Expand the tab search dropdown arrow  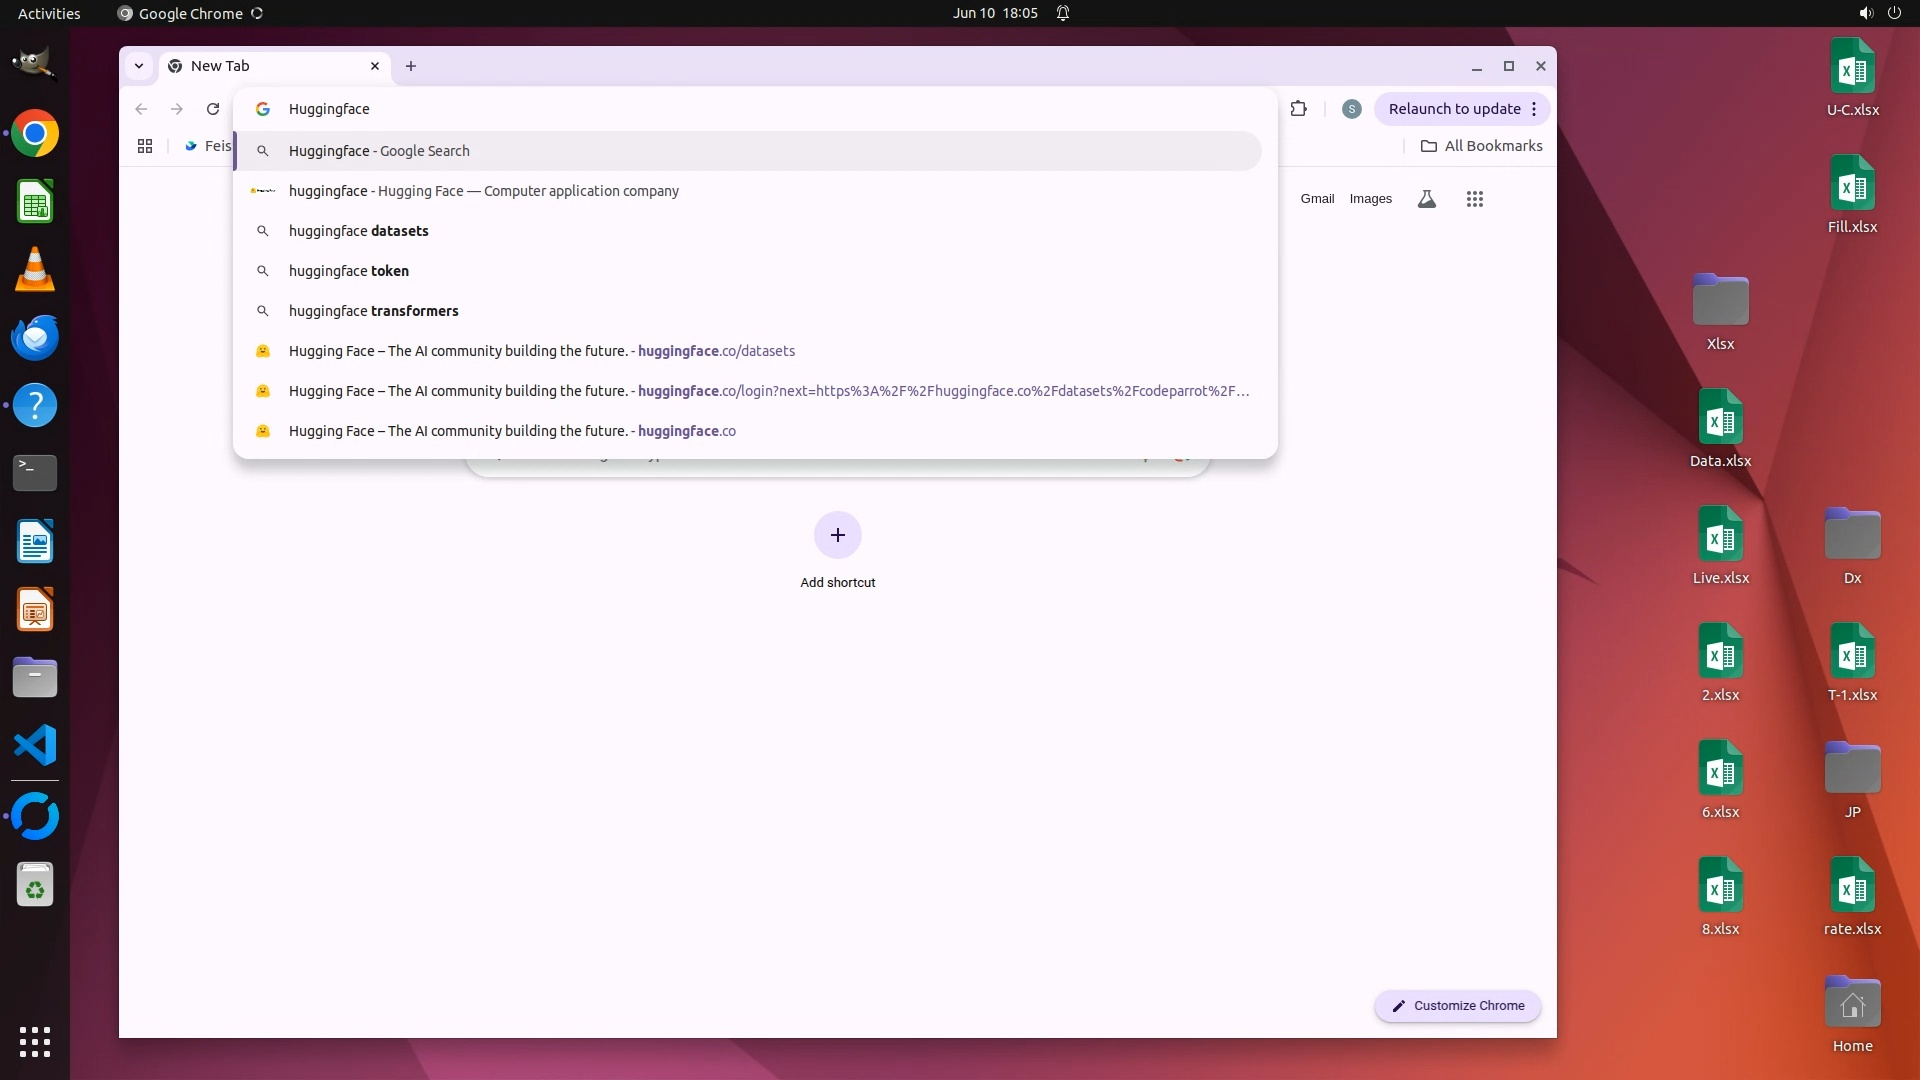pyautogui.click(x=139, y=66)
